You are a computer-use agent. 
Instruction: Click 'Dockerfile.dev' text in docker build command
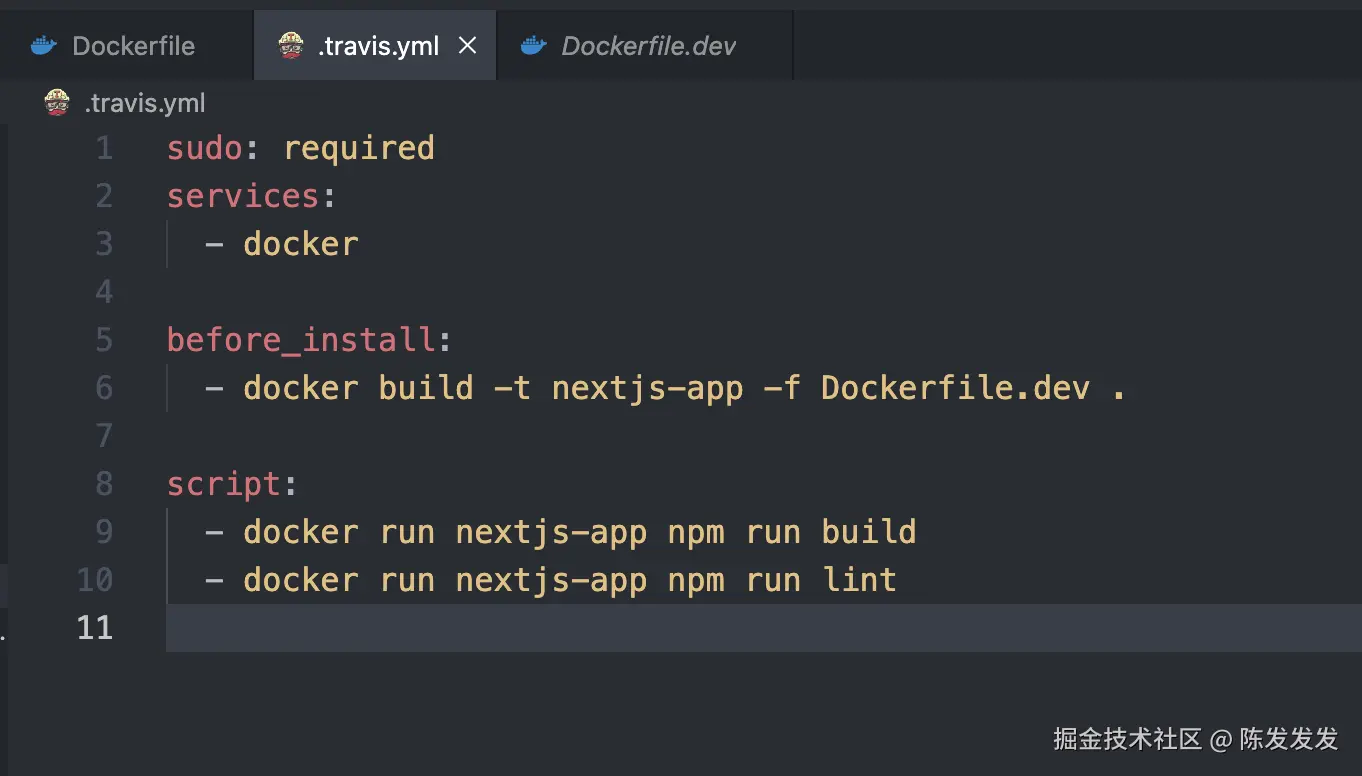pyautogui.click(x=955, y=388)
